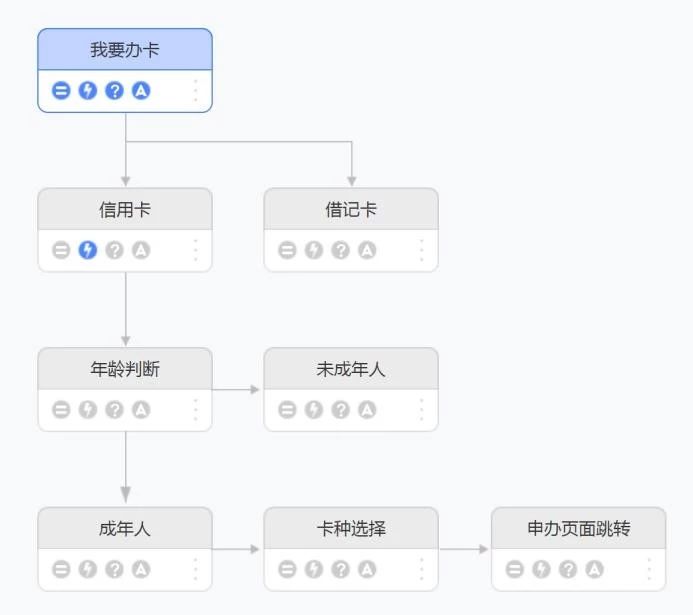693x615 pixels.
Task: Select the 未成年人 node title
Action: tap(351, 369)
